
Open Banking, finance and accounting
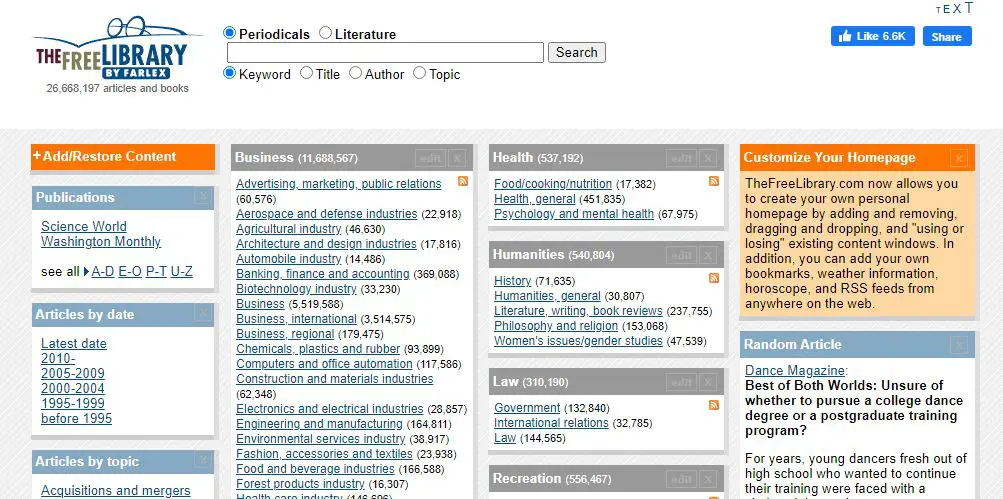322,274
